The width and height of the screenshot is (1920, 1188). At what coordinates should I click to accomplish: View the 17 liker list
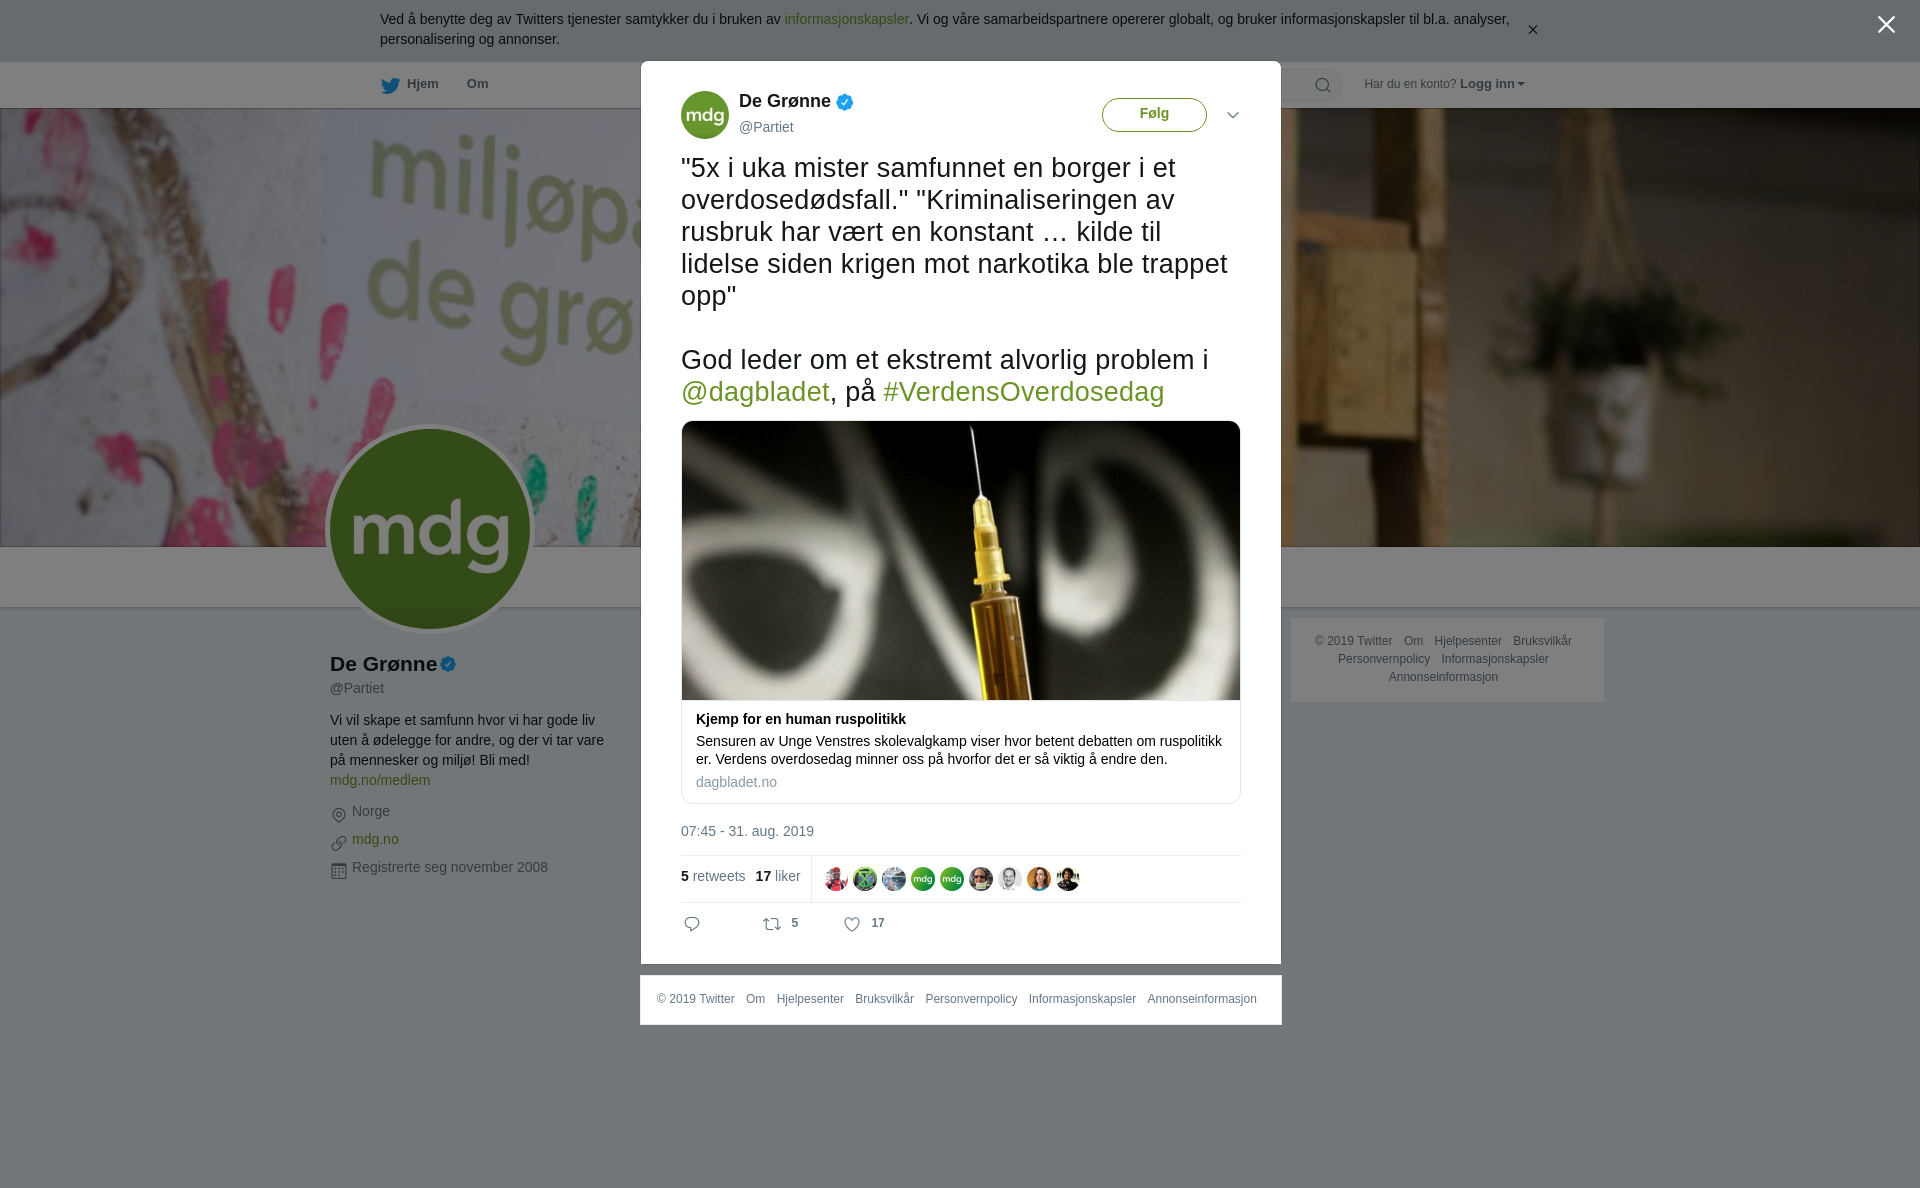pyautogui.click(x=778, y=876)
